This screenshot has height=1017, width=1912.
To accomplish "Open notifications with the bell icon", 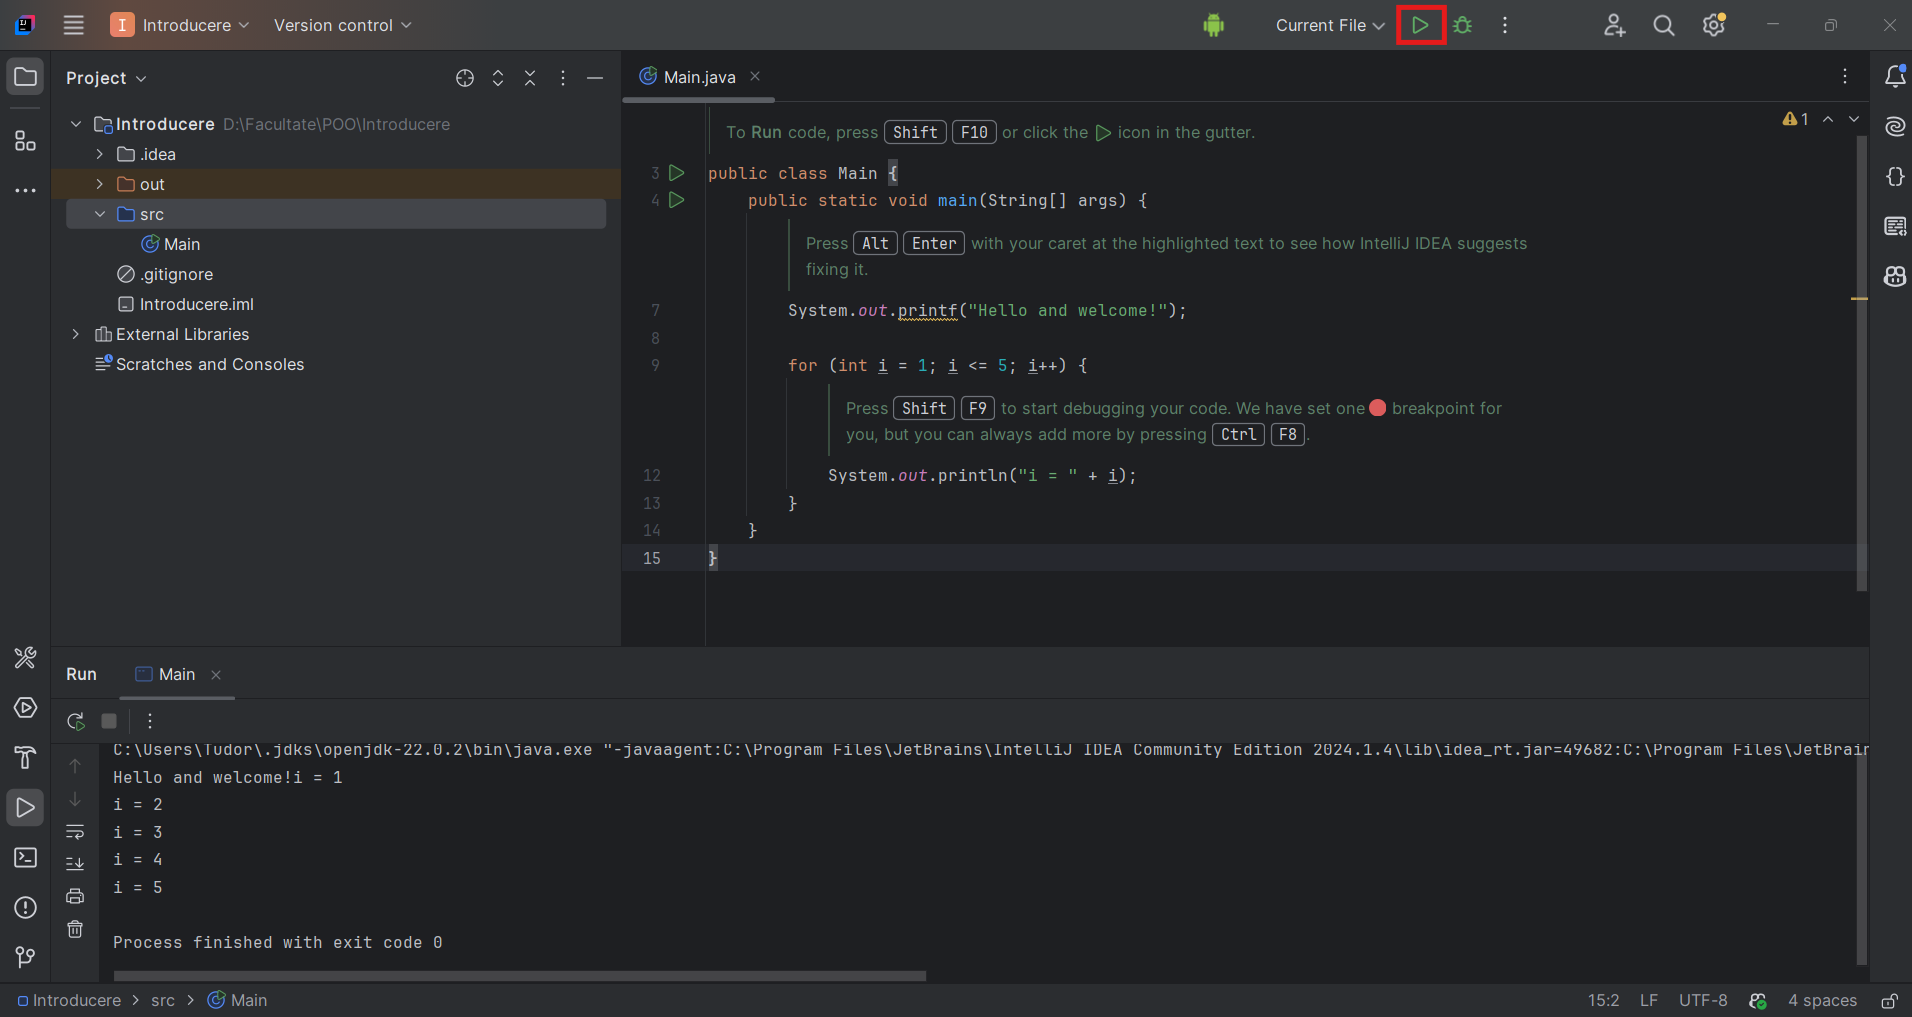I will (x=1894, y=75).
